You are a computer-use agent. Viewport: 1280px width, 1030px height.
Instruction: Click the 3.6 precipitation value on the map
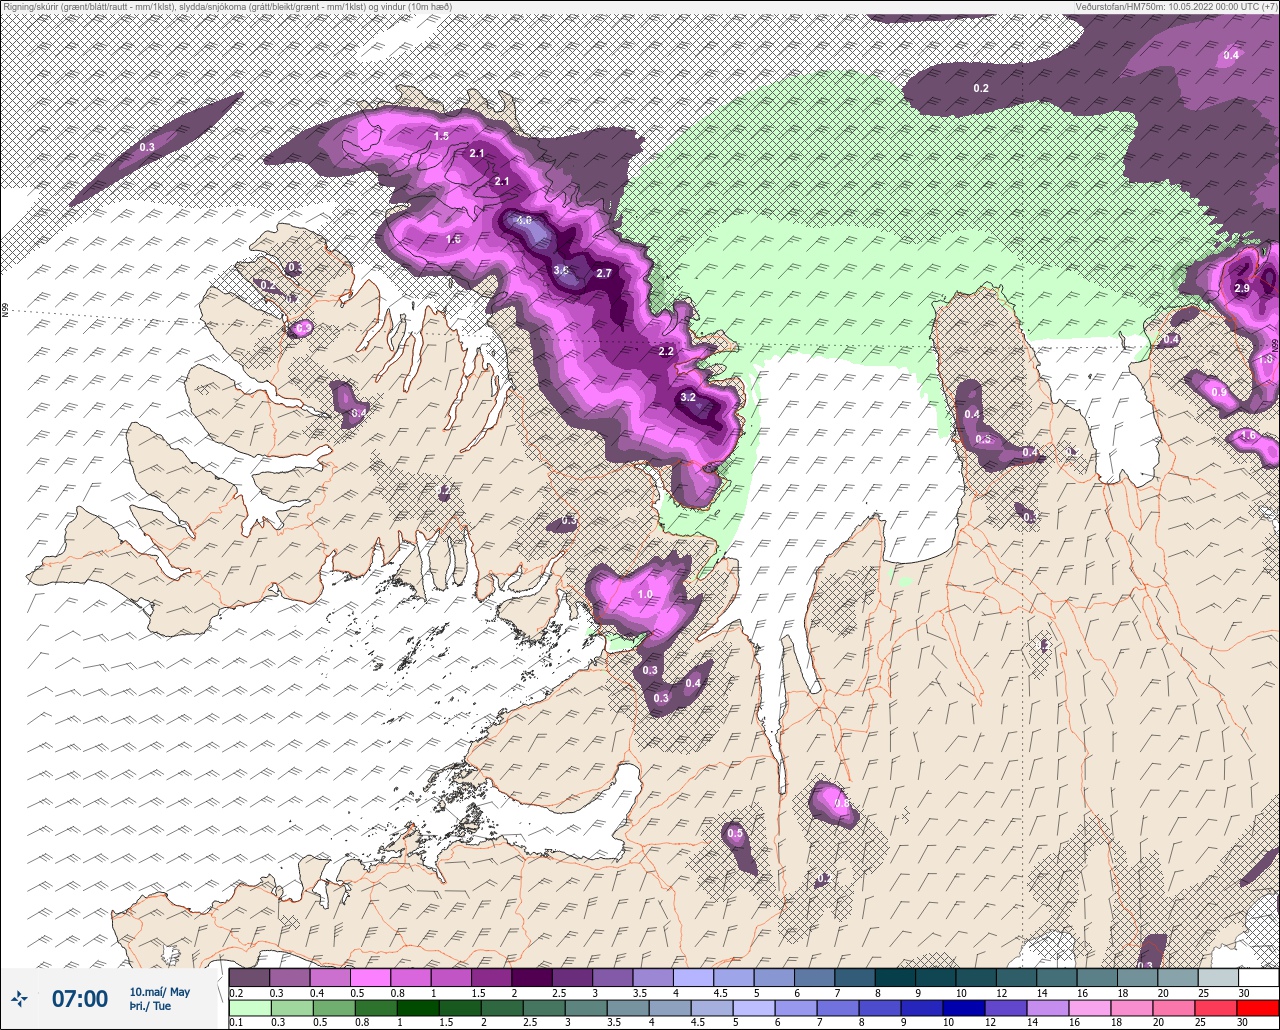[x=561, y=270]
